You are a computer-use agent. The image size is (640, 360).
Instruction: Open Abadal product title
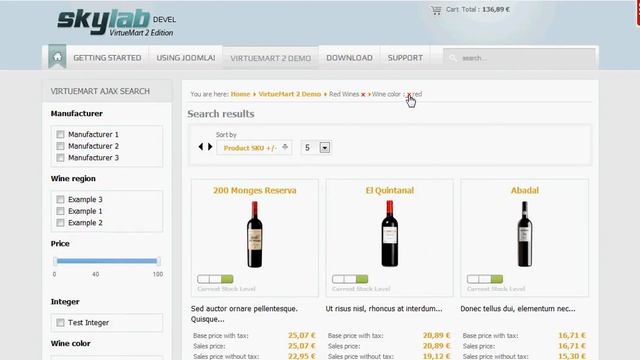click(524, 191)
